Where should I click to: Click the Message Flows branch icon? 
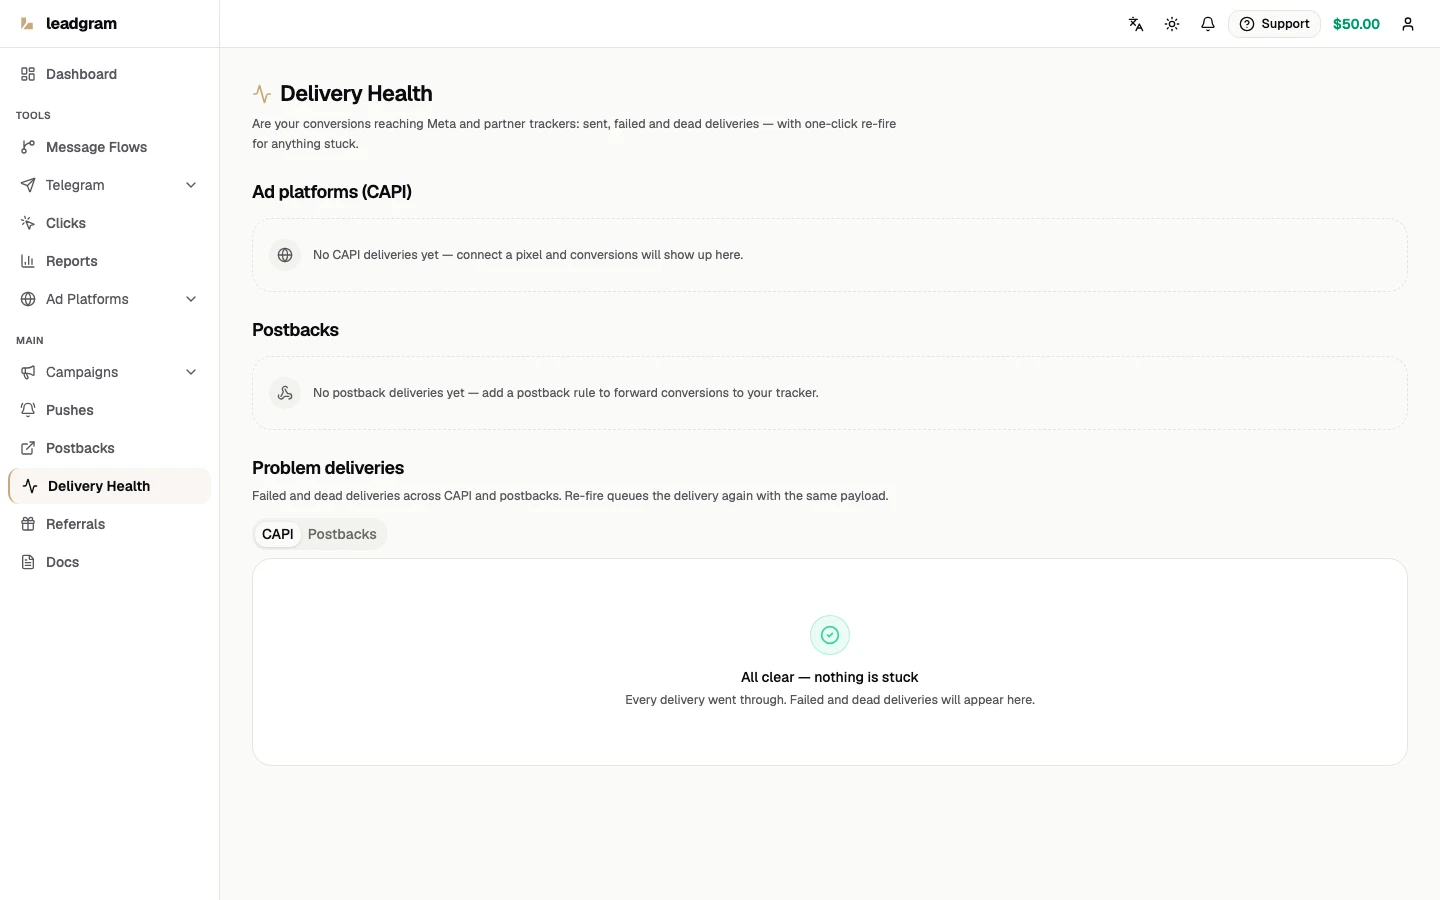click(x=28, y=147)
